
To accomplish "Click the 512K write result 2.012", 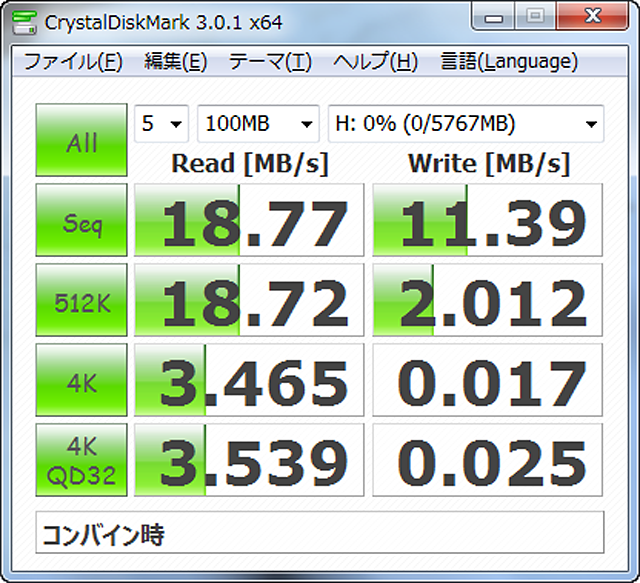I will [488, 301].
